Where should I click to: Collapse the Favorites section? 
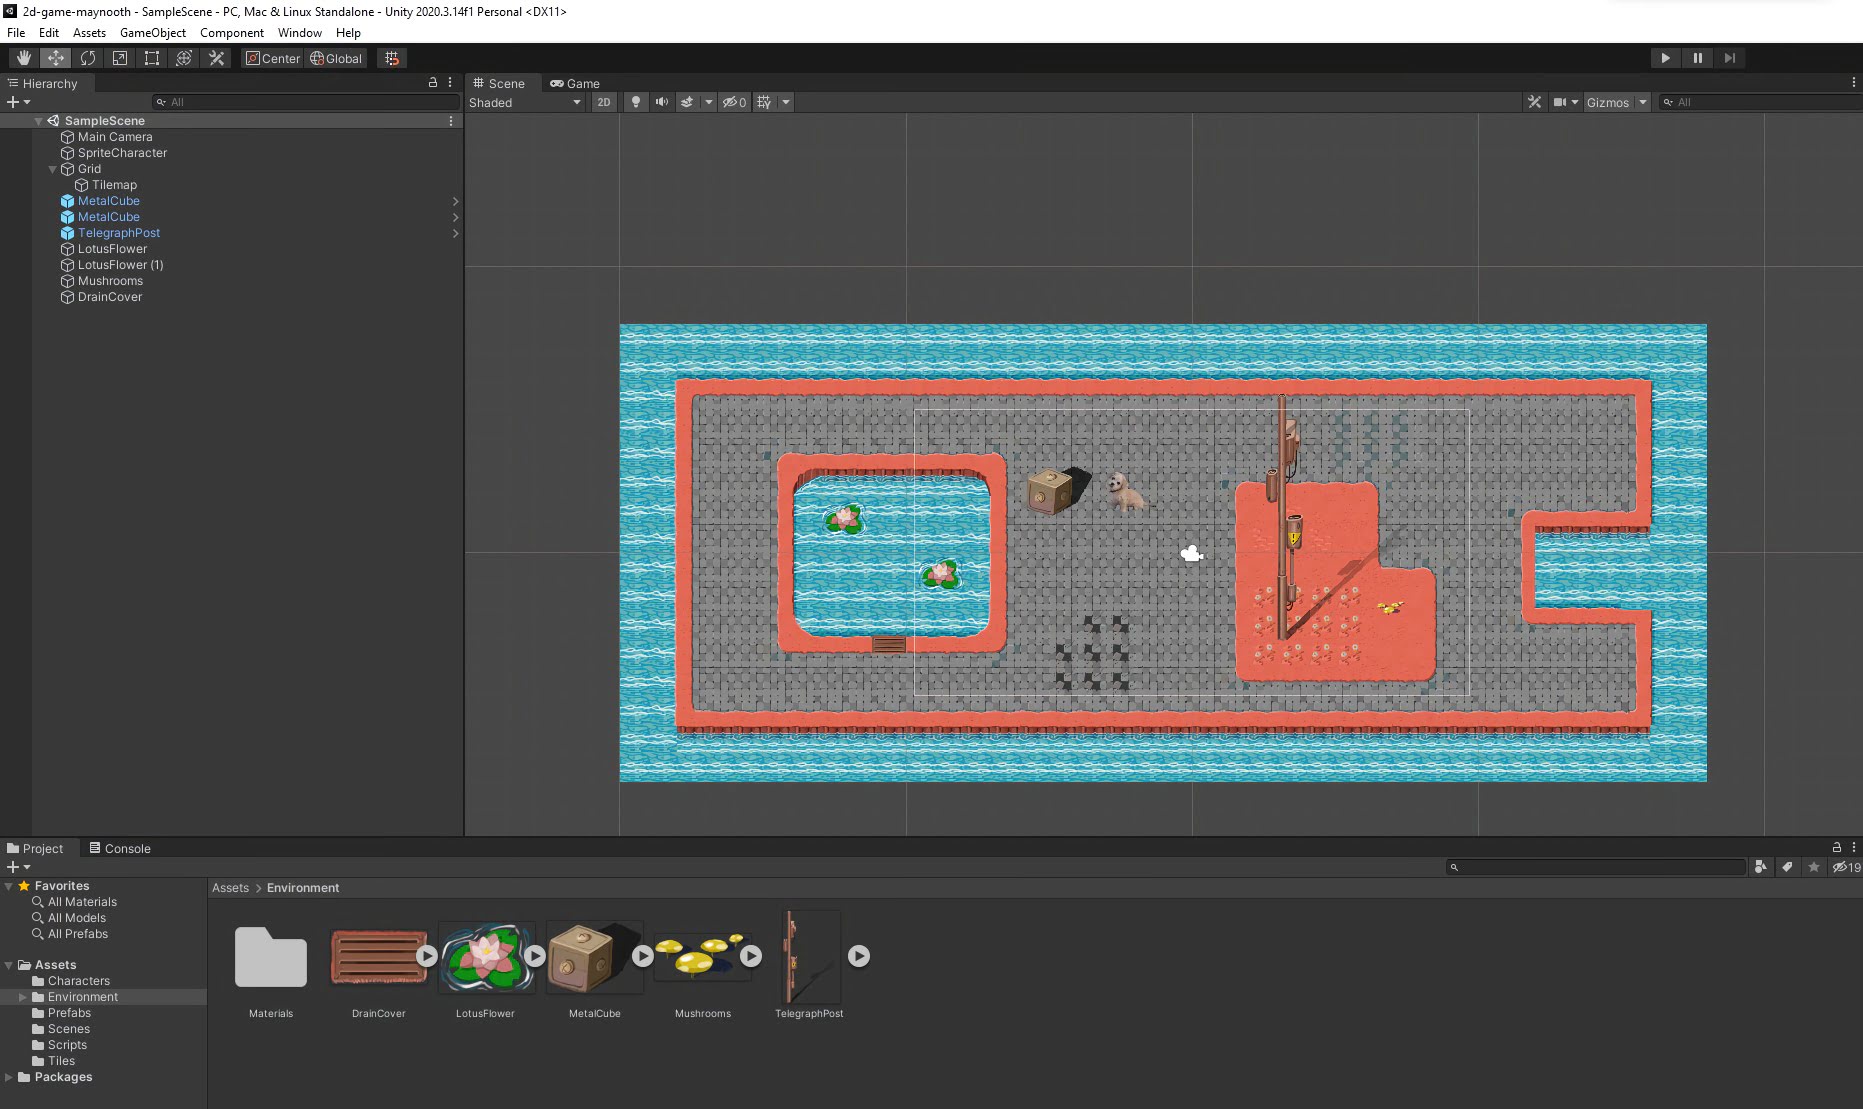click(x=9, y=886)
